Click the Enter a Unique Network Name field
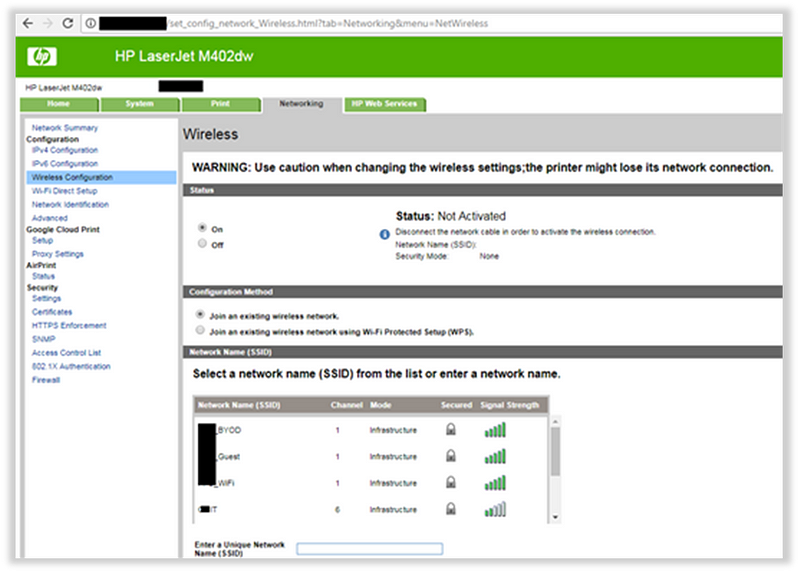800x573 pixels. [x=370, y=549]
